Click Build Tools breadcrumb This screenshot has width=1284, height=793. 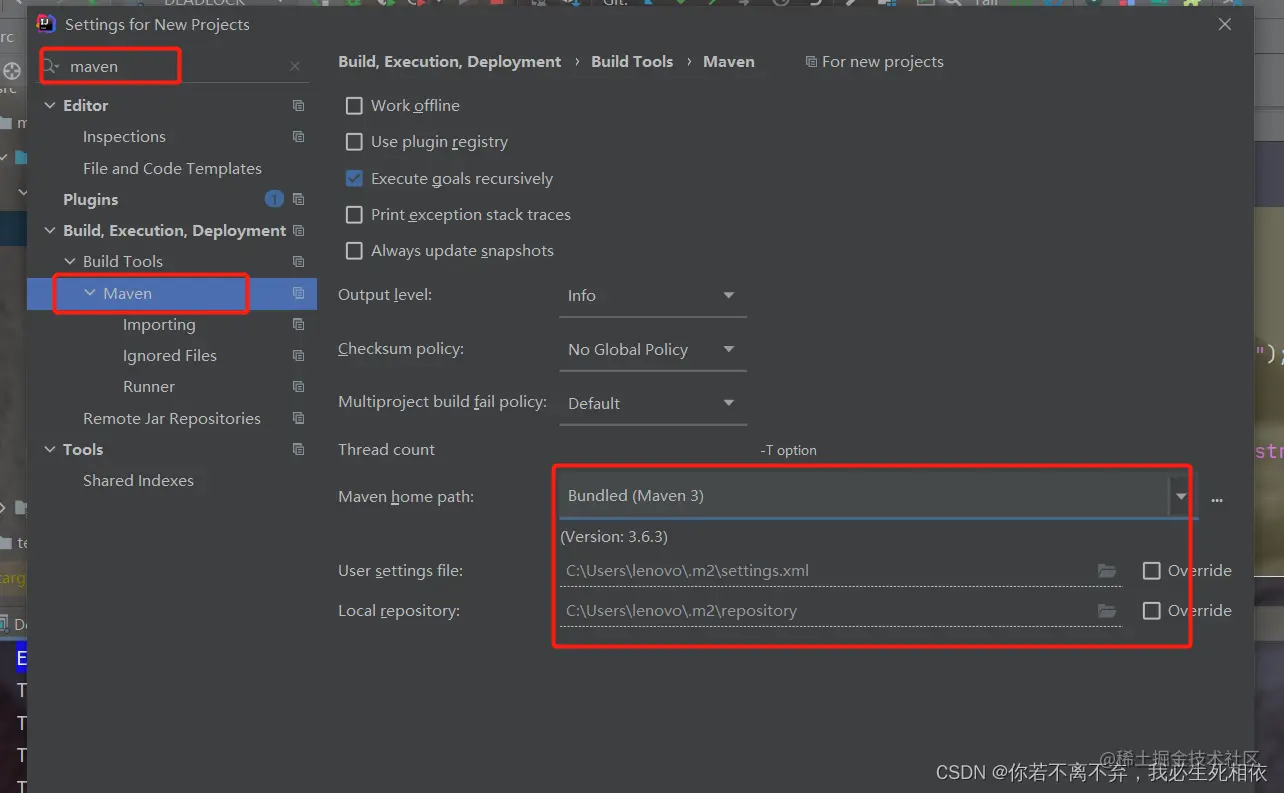click(x=632, y=62)
